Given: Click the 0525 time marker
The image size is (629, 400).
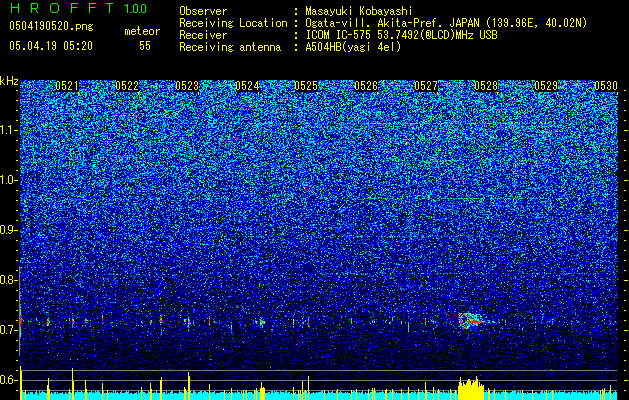Looking at the screenshot, I should click(306, 86).
